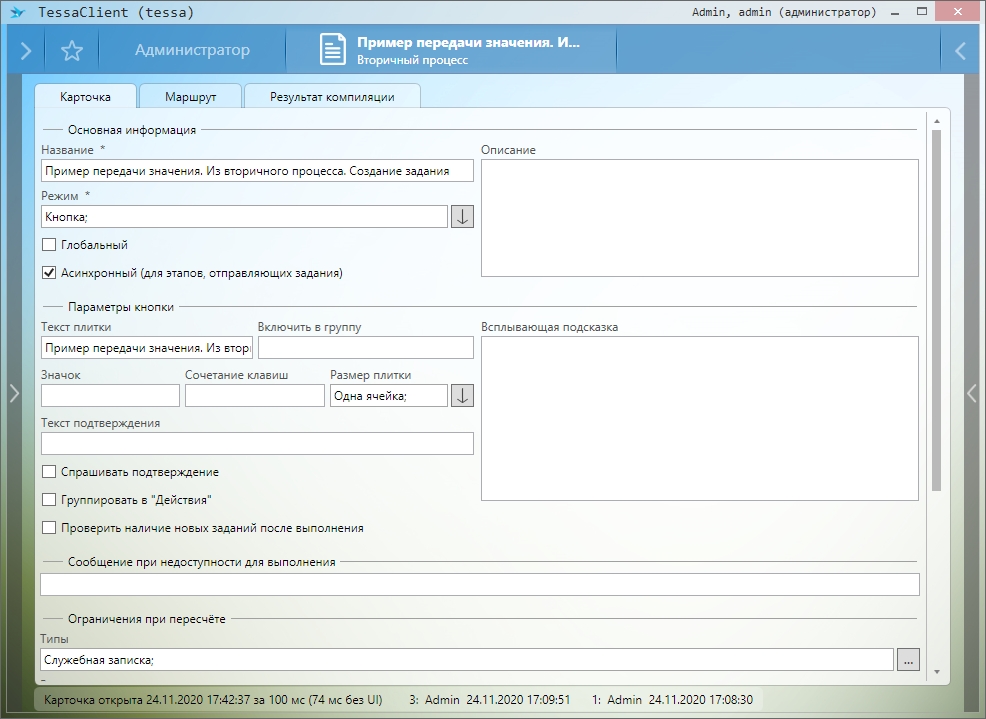Click the favorites star icon

(x=71, y=51)
